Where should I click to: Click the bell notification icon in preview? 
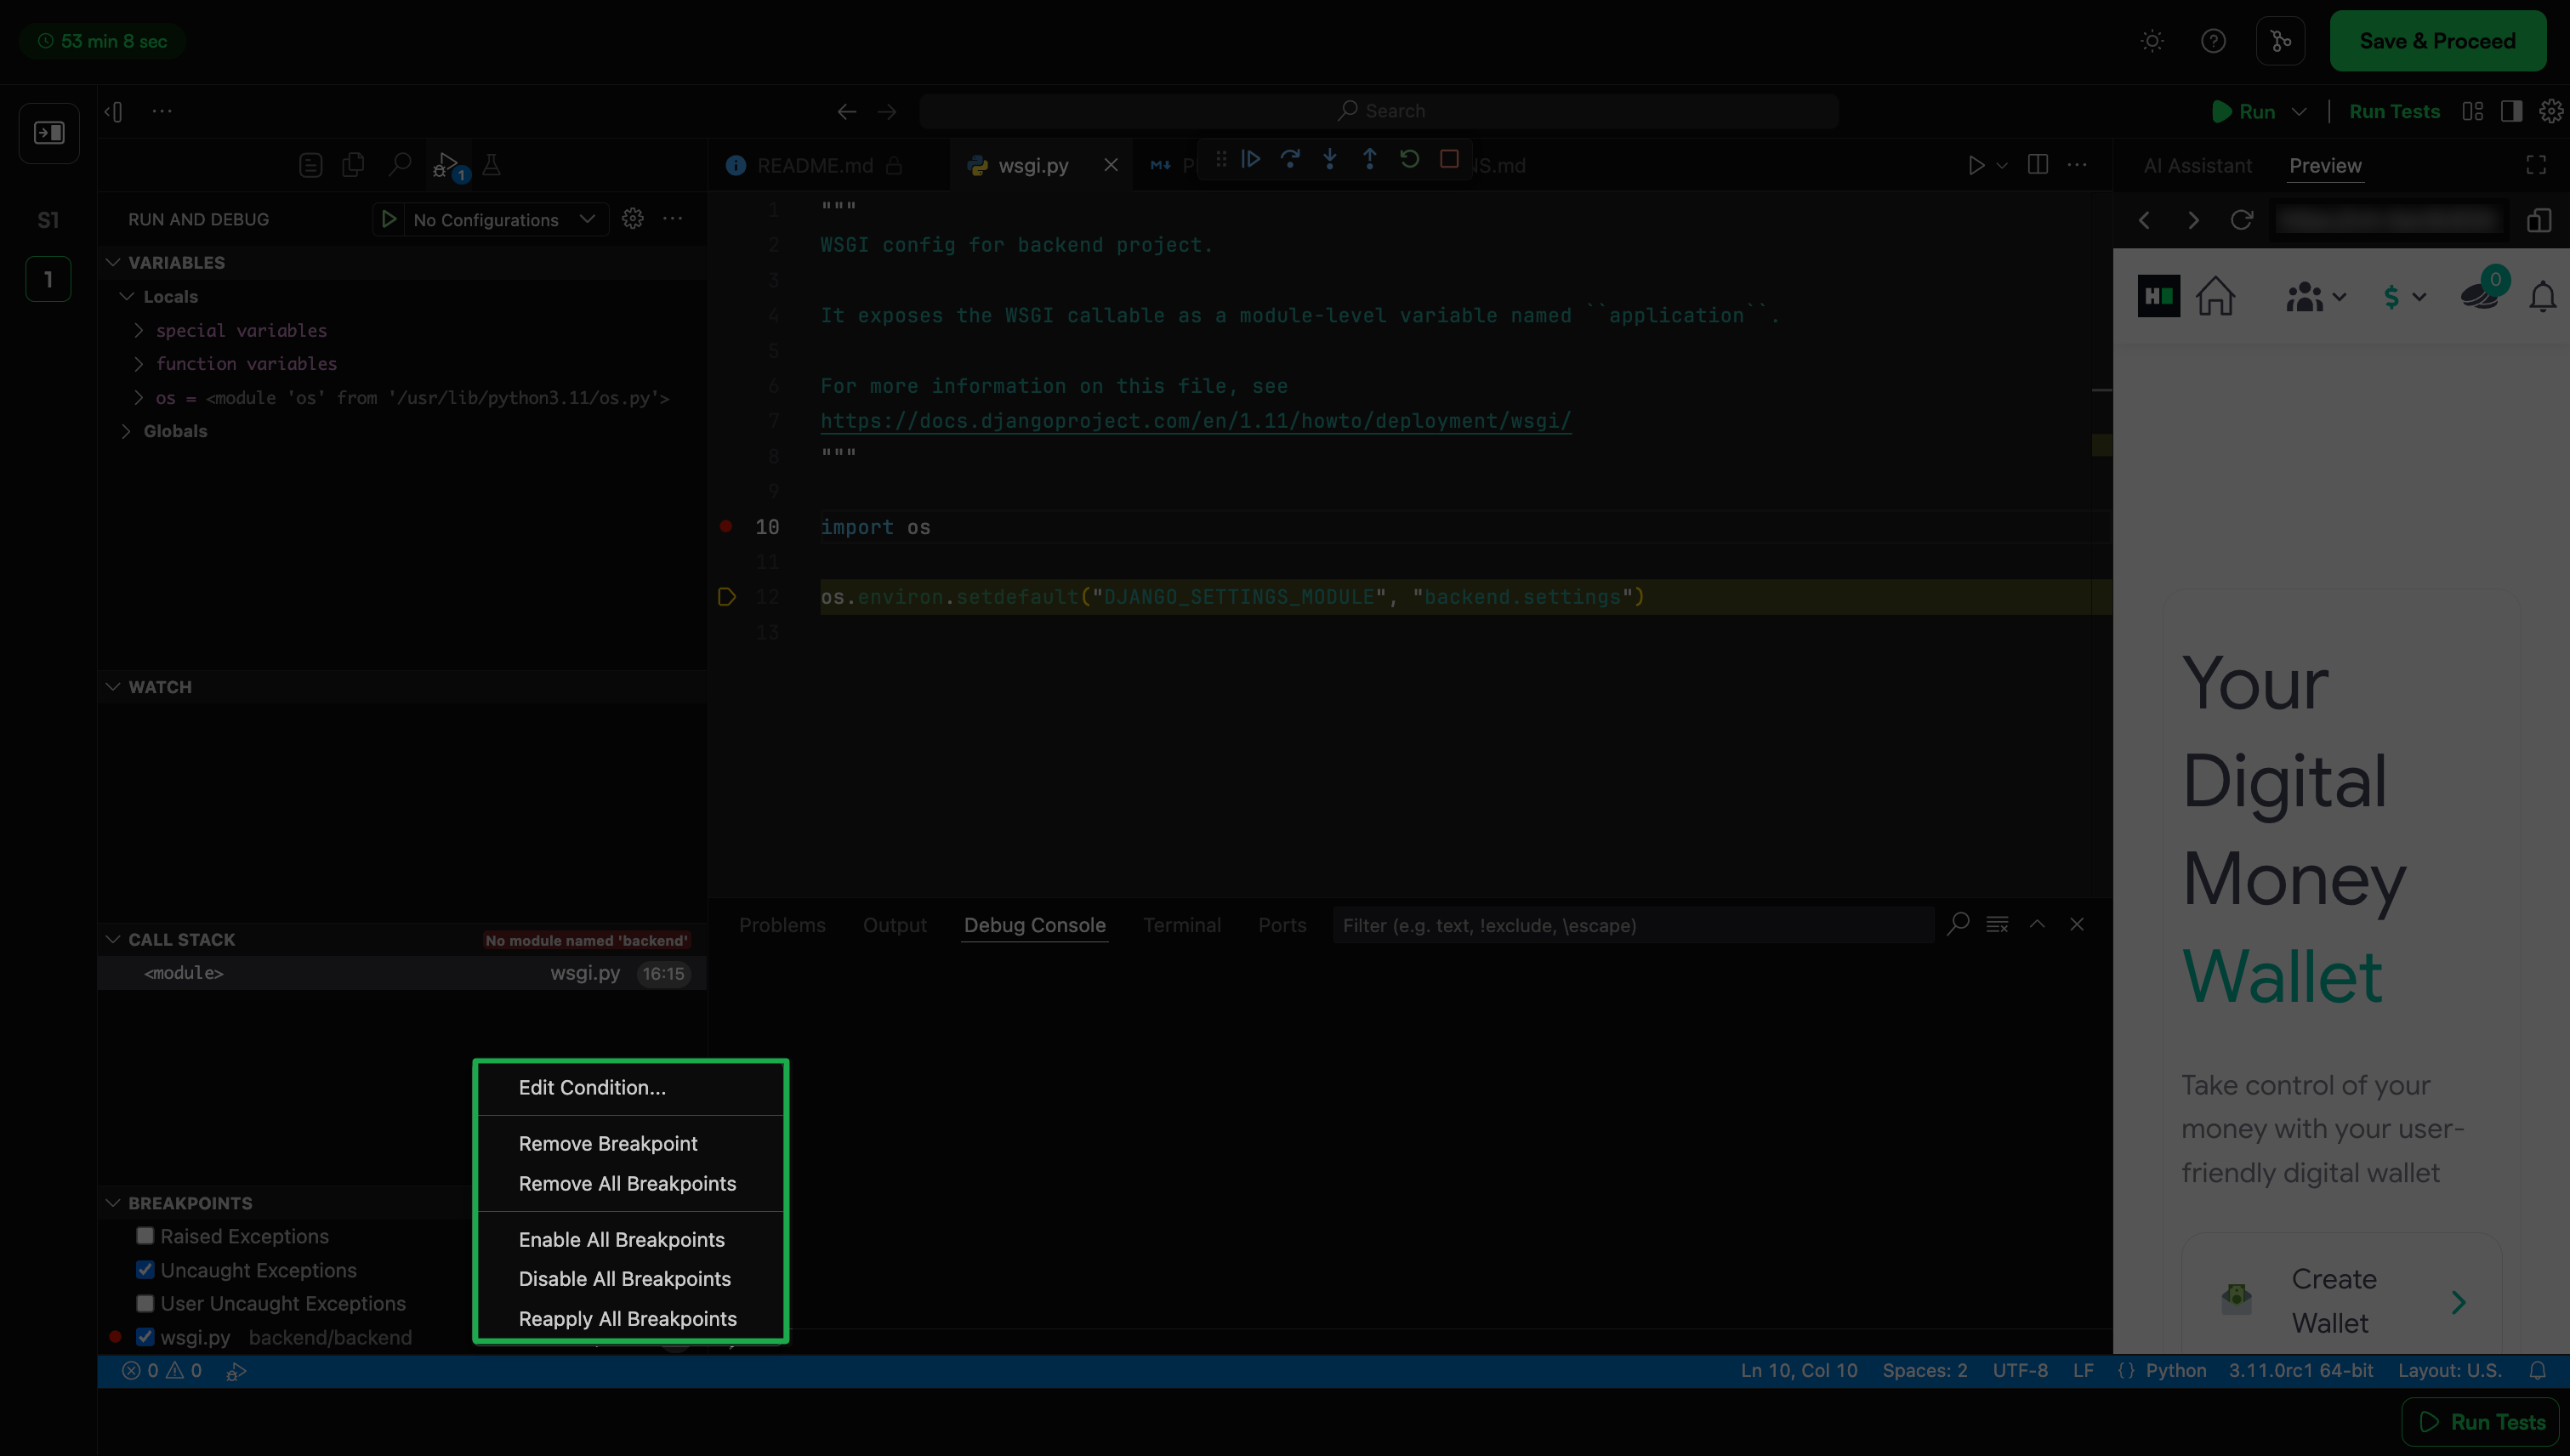[2542, 297]
